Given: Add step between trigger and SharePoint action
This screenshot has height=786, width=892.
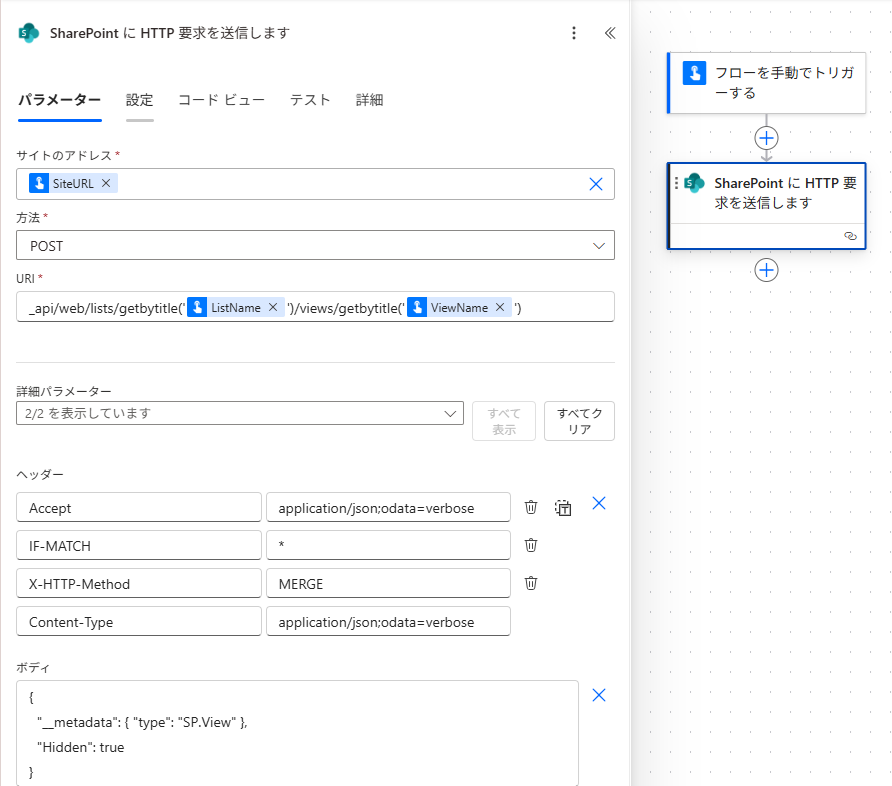Looking at the screenshot, I should point(766,138).
